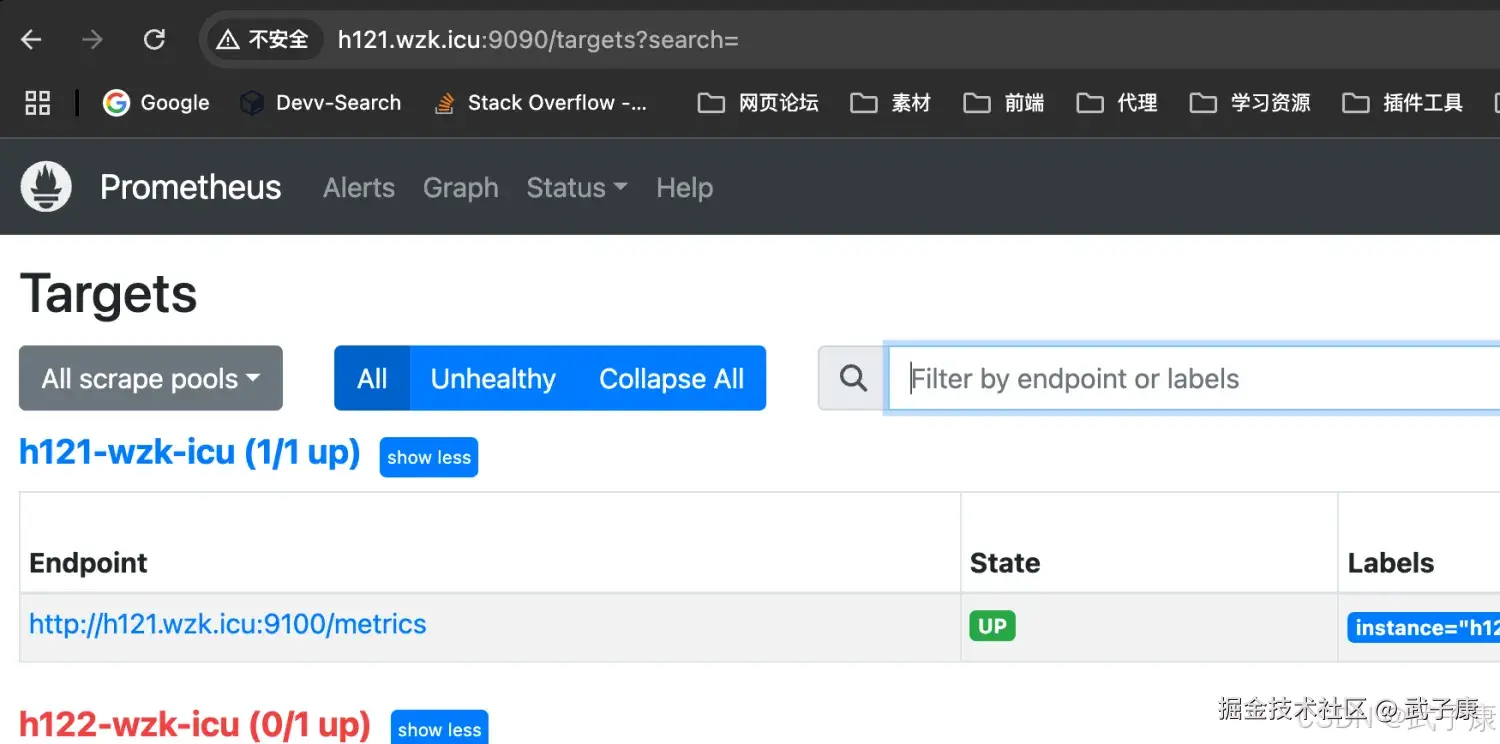
Task: Open the Devv-Search bookmark
Action: point(320,102)
